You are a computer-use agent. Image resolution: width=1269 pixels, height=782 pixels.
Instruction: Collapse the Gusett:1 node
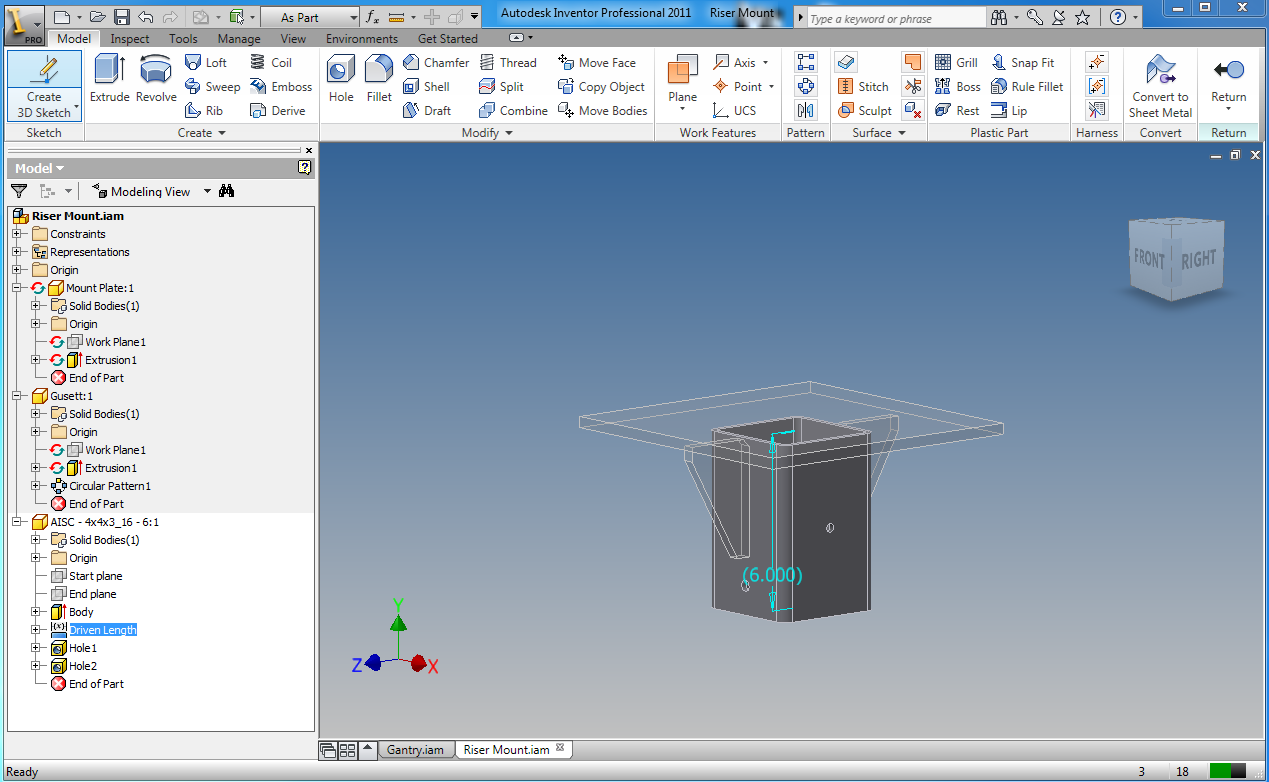point(17,396)
